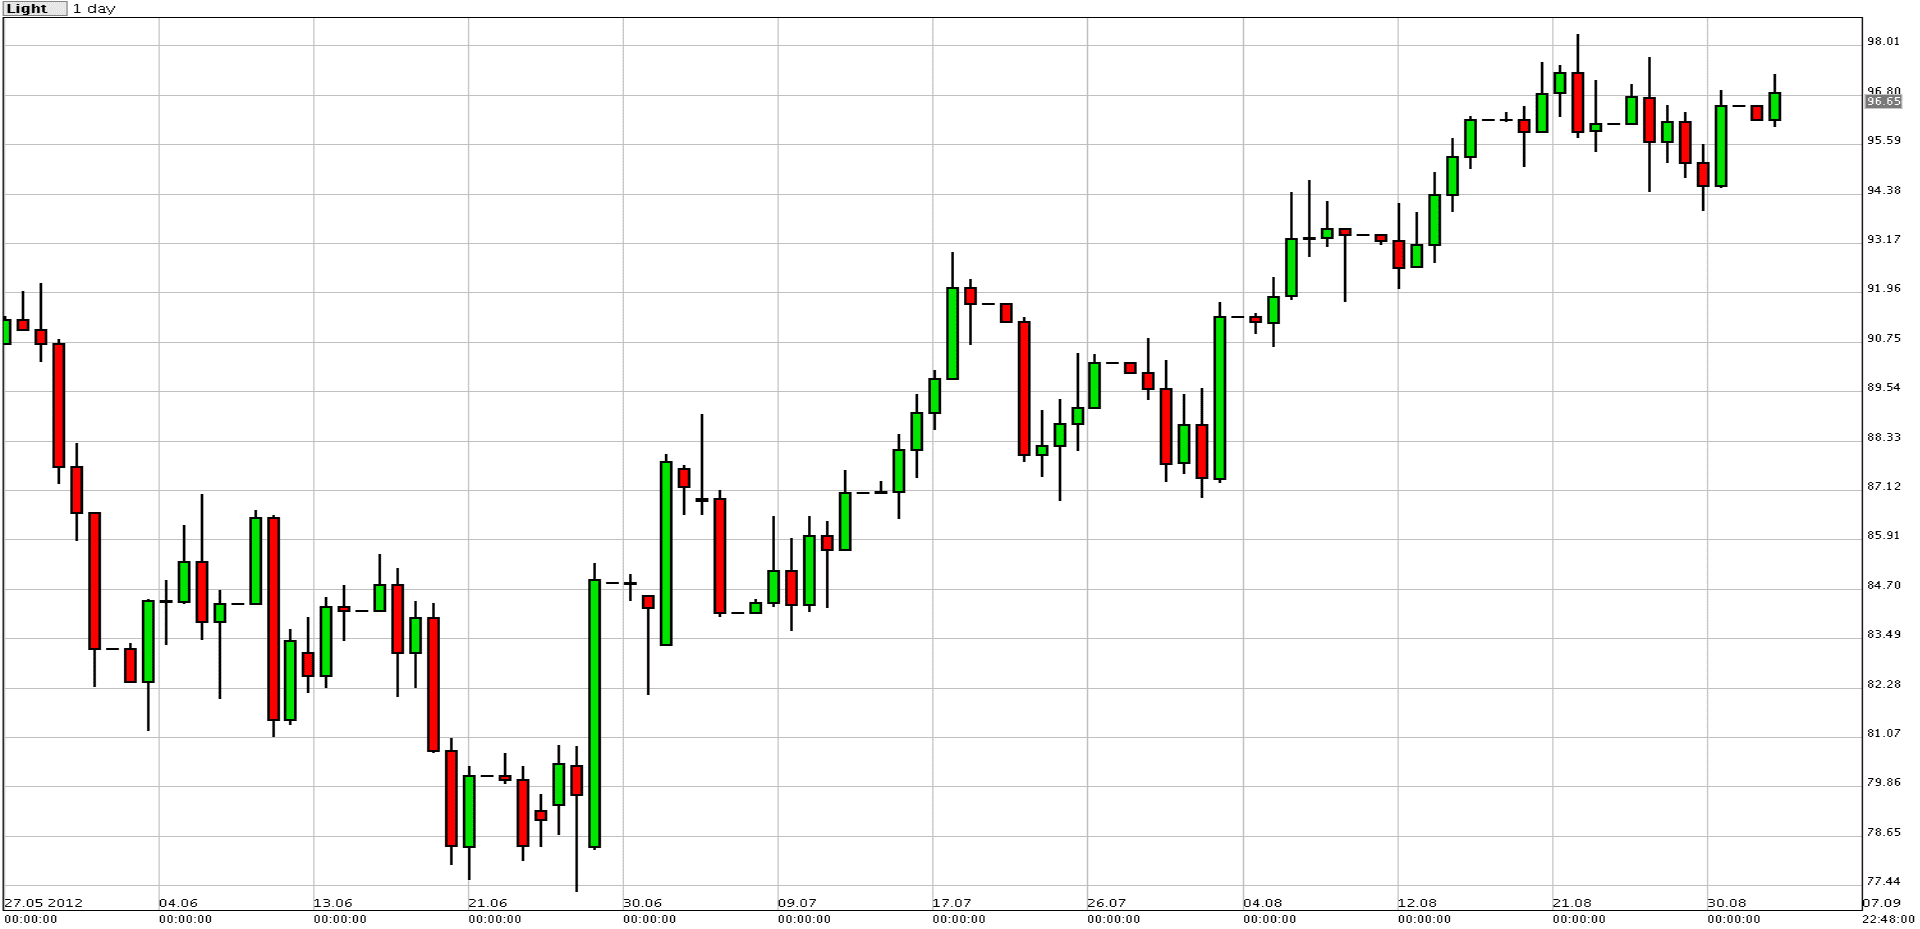Select the 26.07 date axis label
The height and width of the screenshot is (929, 1920).
pos(1107,903)
